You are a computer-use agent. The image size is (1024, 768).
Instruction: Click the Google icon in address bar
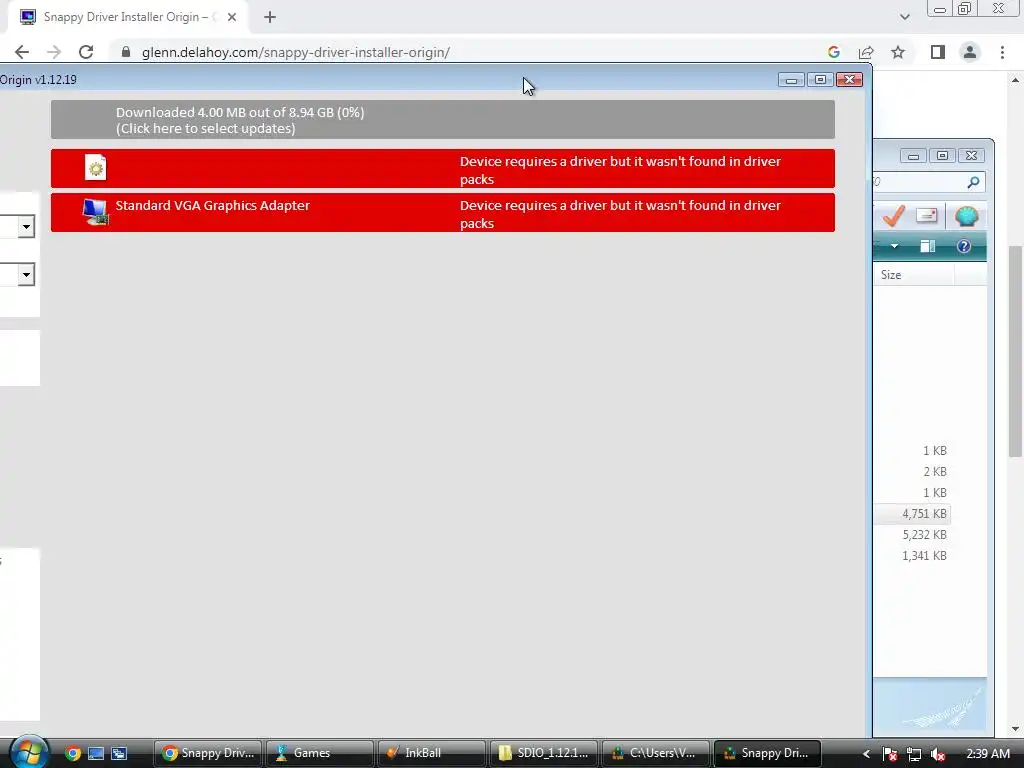pos(833,52)
